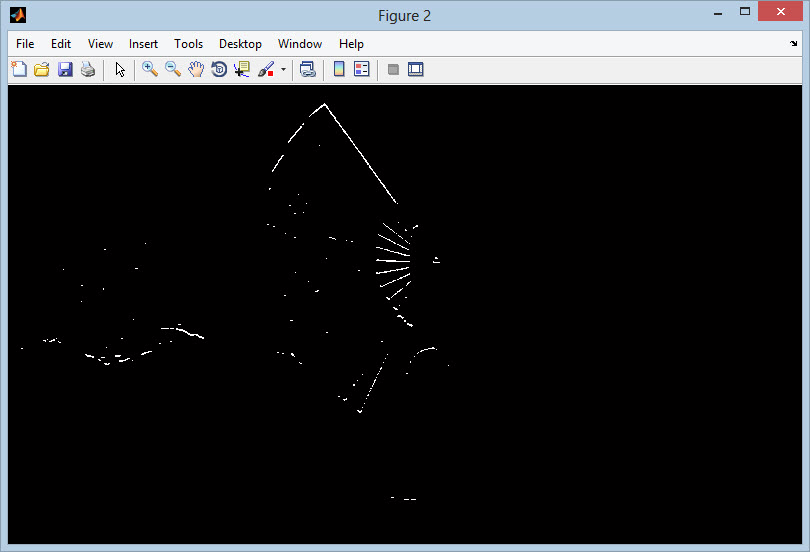Minimize the Figure 2 window
The image size is (810, 552).
718,13
